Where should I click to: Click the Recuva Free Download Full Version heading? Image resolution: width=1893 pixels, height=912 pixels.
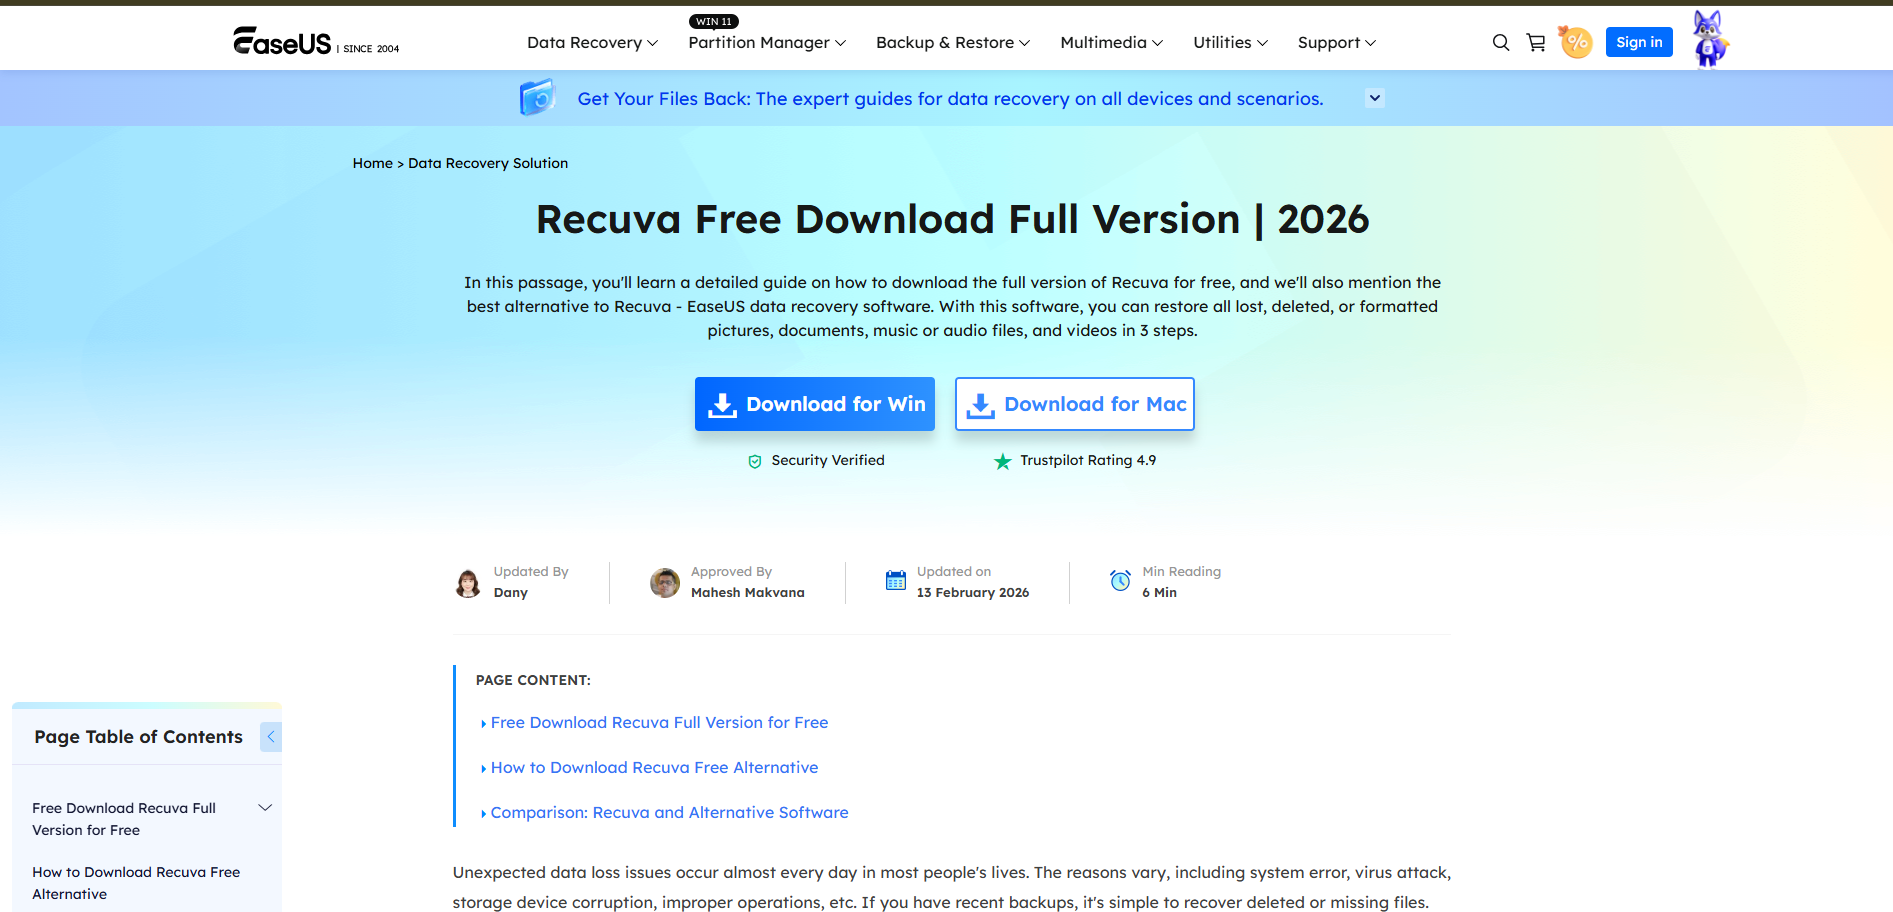coord(953,219)
